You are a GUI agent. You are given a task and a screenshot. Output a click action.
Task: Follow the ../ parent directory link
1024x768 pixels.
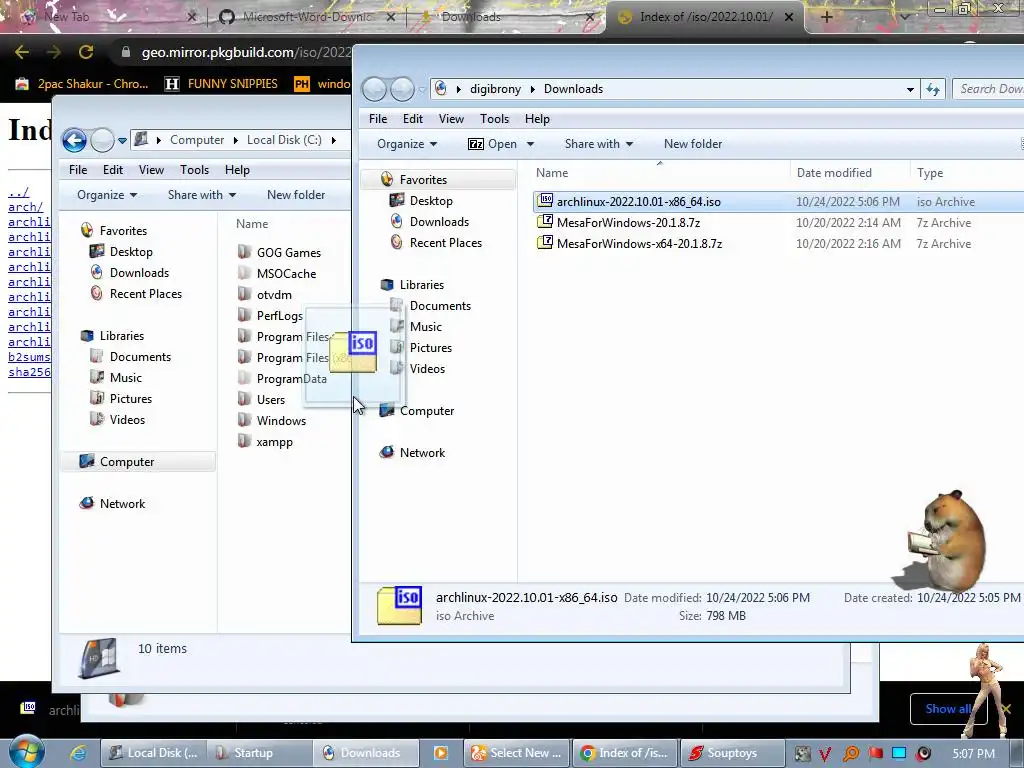coord(18,192)
